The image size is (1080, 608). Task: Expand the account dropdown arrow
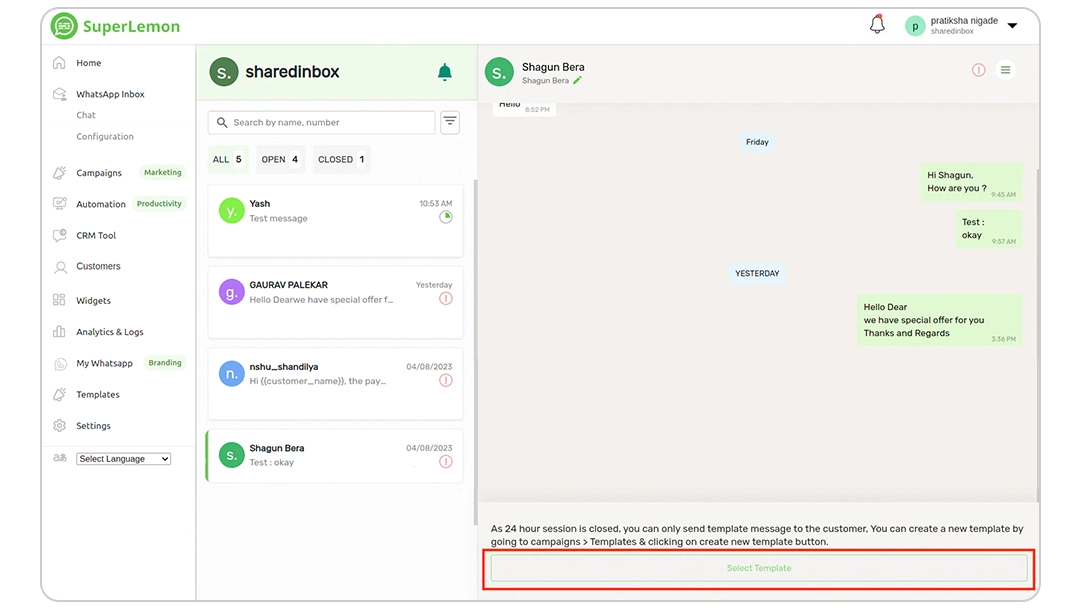coord(1012,25)
